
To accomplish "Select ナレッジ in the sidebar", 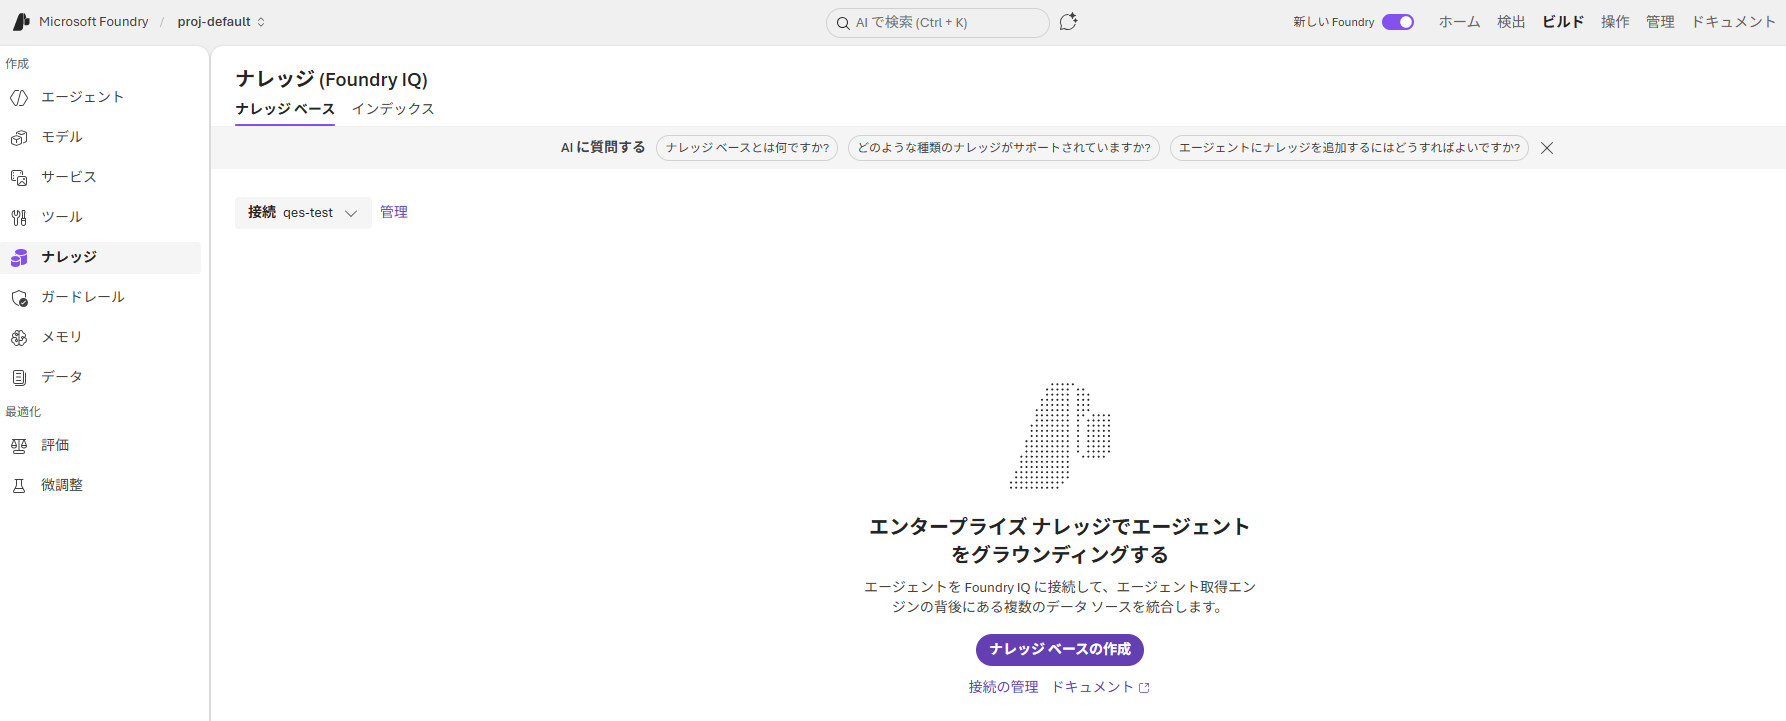I will pyautogui.click(x=100, y=258).
